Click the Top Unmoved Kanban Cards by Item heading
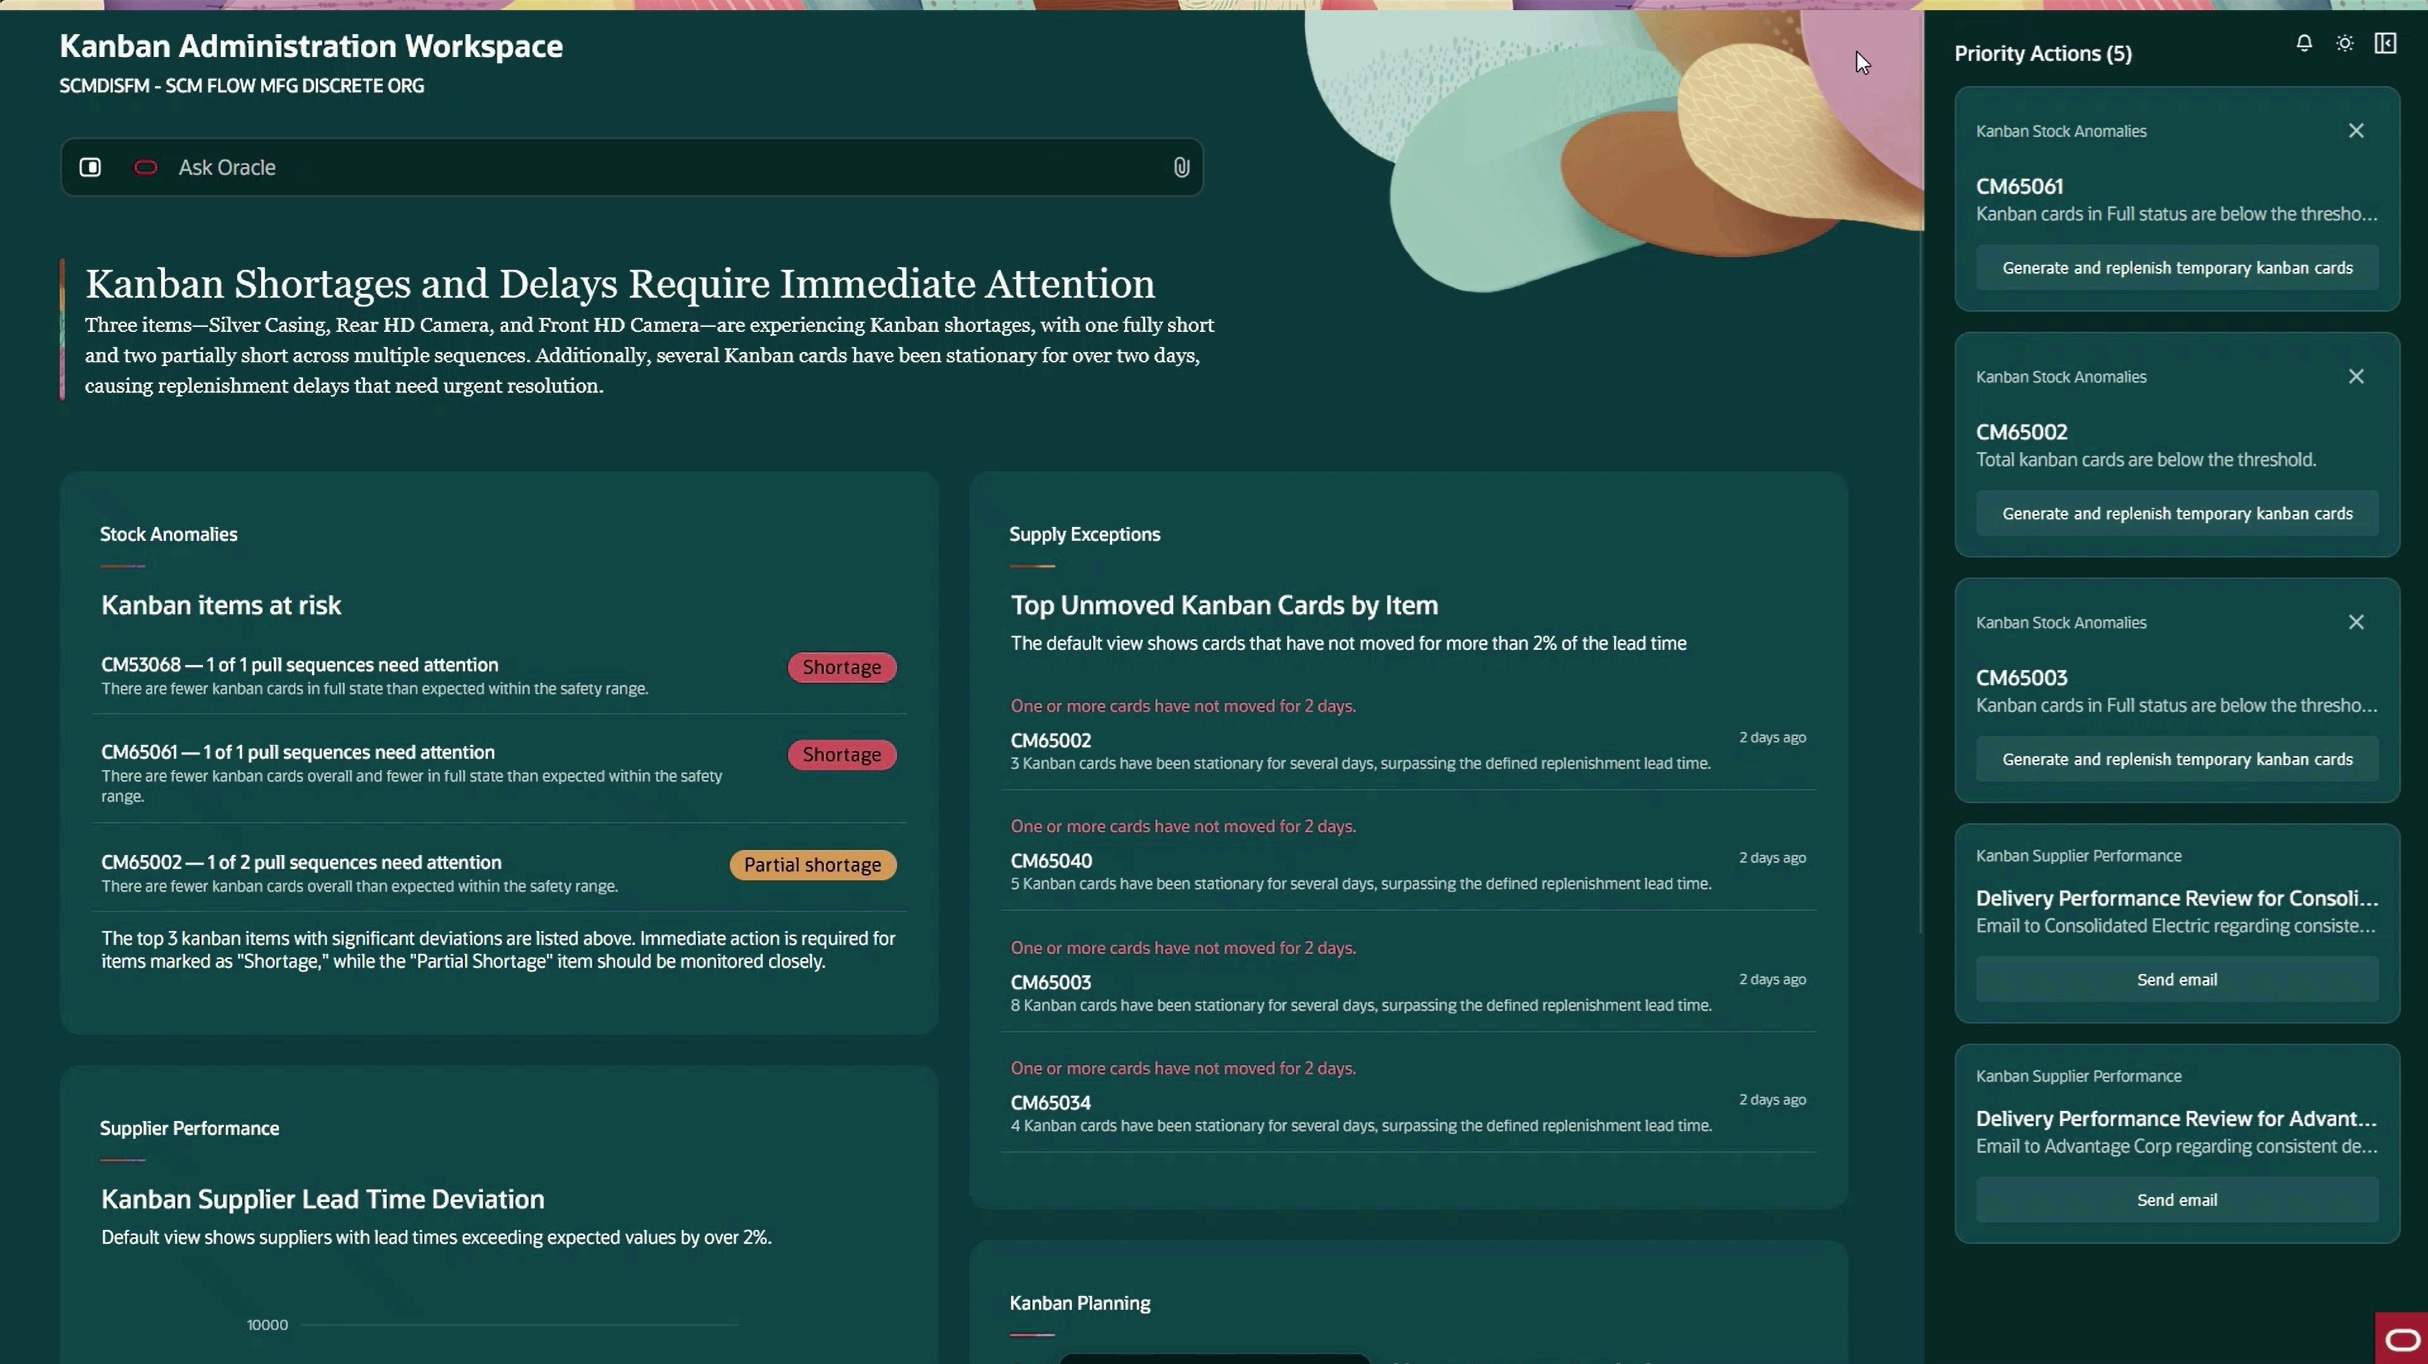The width and height of the screenshot is (2428, 1364). point(1224,605)
